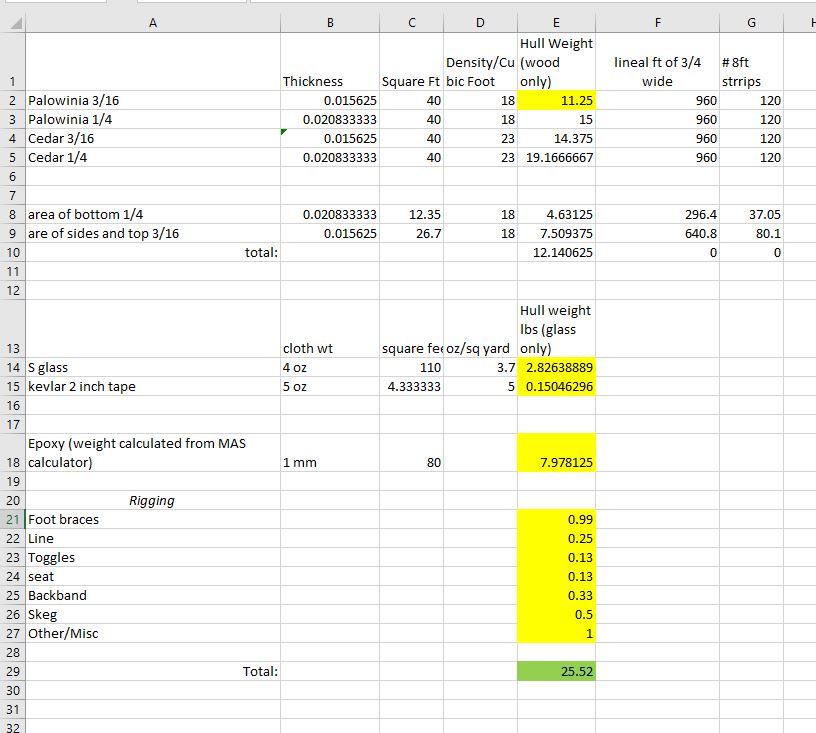Select cell with value 4.333333
The image size is (816, 733).
tap(412, 386)
